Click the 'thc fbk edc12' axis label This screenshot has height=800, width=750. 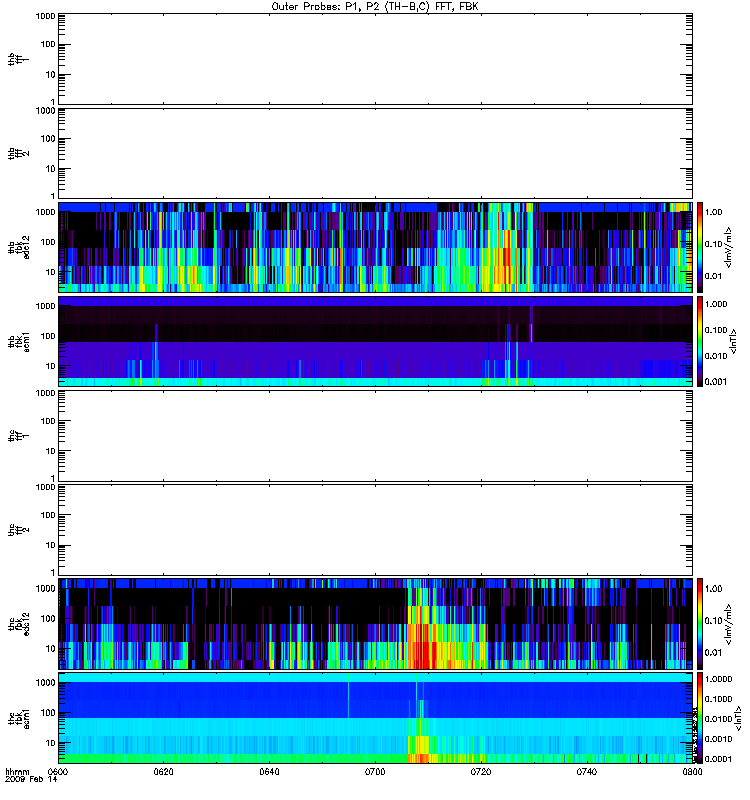coord(18,623)
